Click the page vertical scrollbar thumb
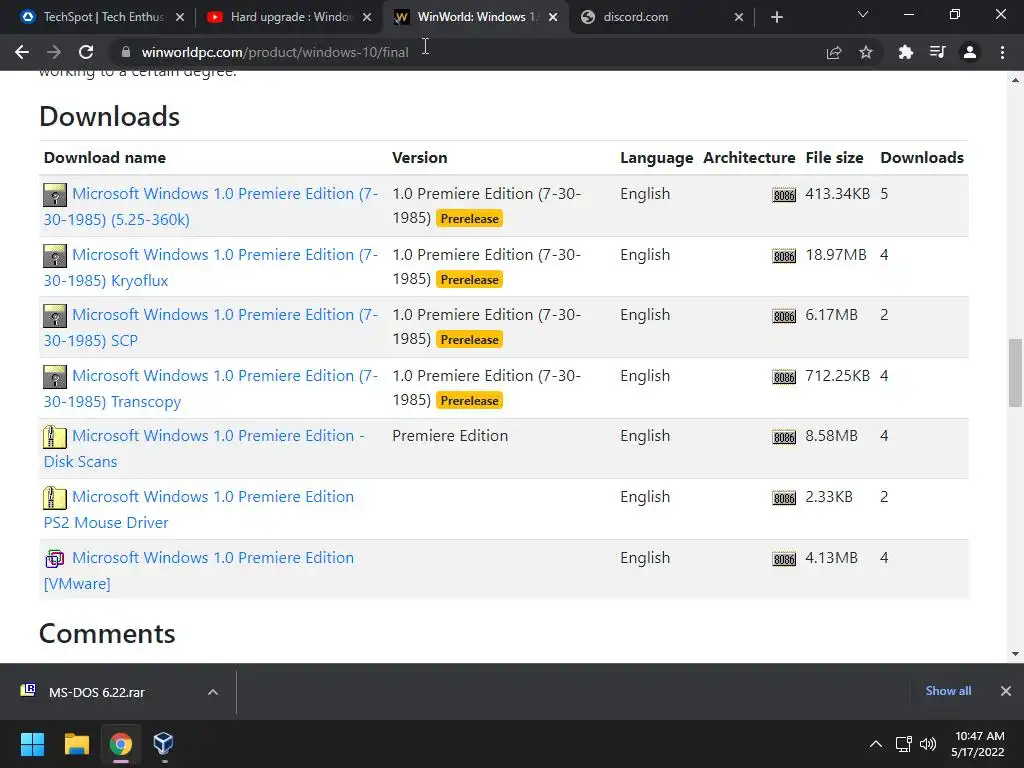 coord(1015,372)
